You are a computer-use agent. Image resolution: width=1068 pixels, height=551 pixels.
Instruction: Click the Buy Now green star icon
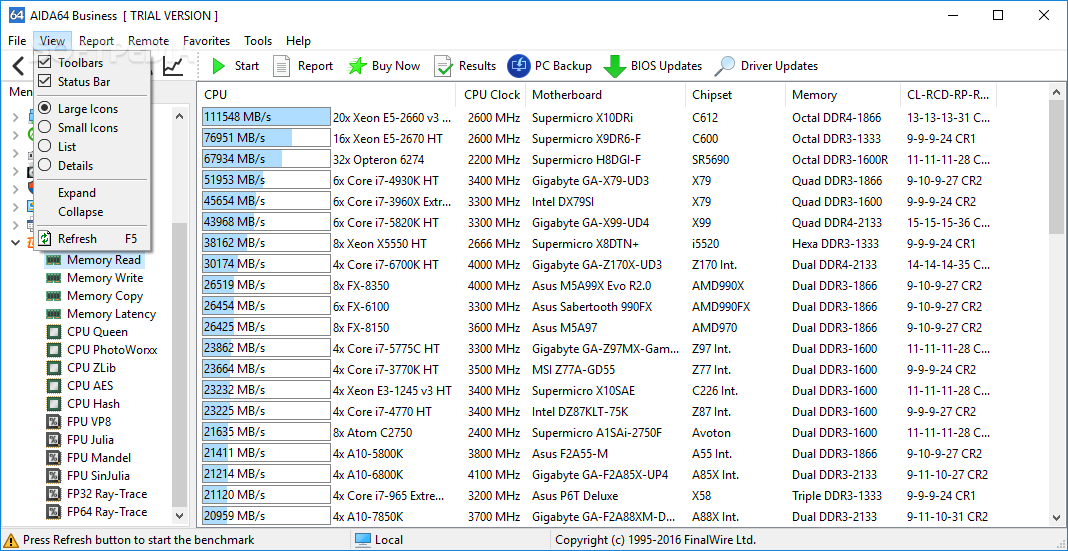[358, 66]
